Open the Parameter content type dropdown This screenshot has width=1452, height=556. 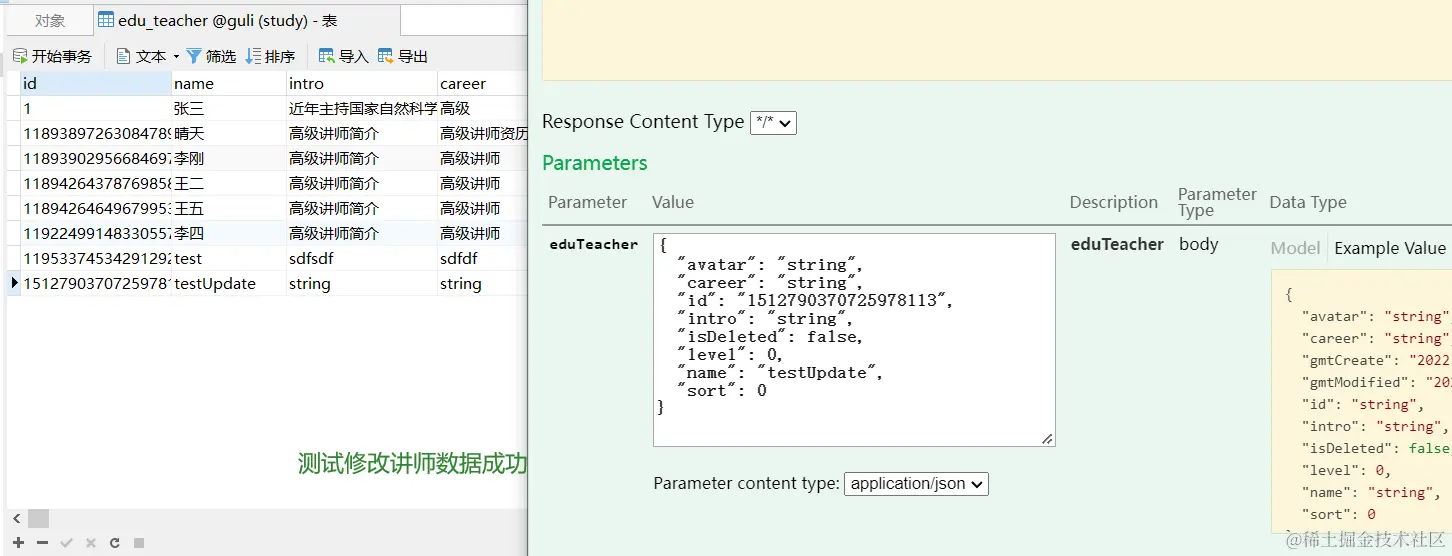[916, 484]
